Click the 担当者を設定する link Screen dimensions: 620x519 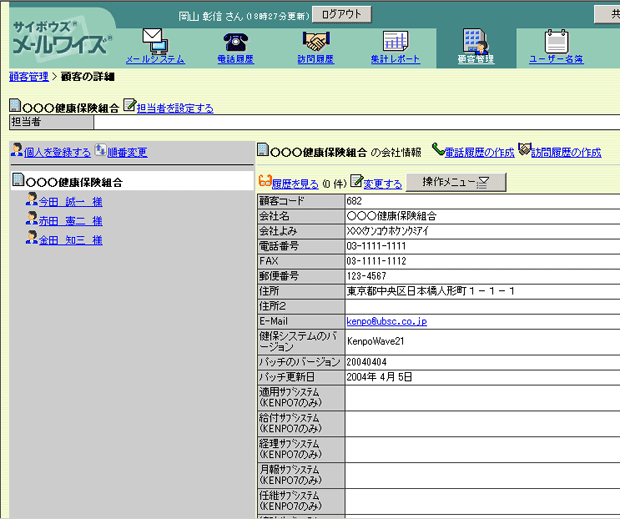tap(175, 108)
